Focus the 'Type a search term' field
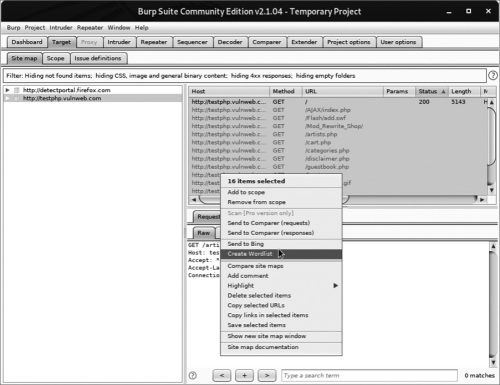The width and height of the screenshot is (500, 385). (369, 376)
